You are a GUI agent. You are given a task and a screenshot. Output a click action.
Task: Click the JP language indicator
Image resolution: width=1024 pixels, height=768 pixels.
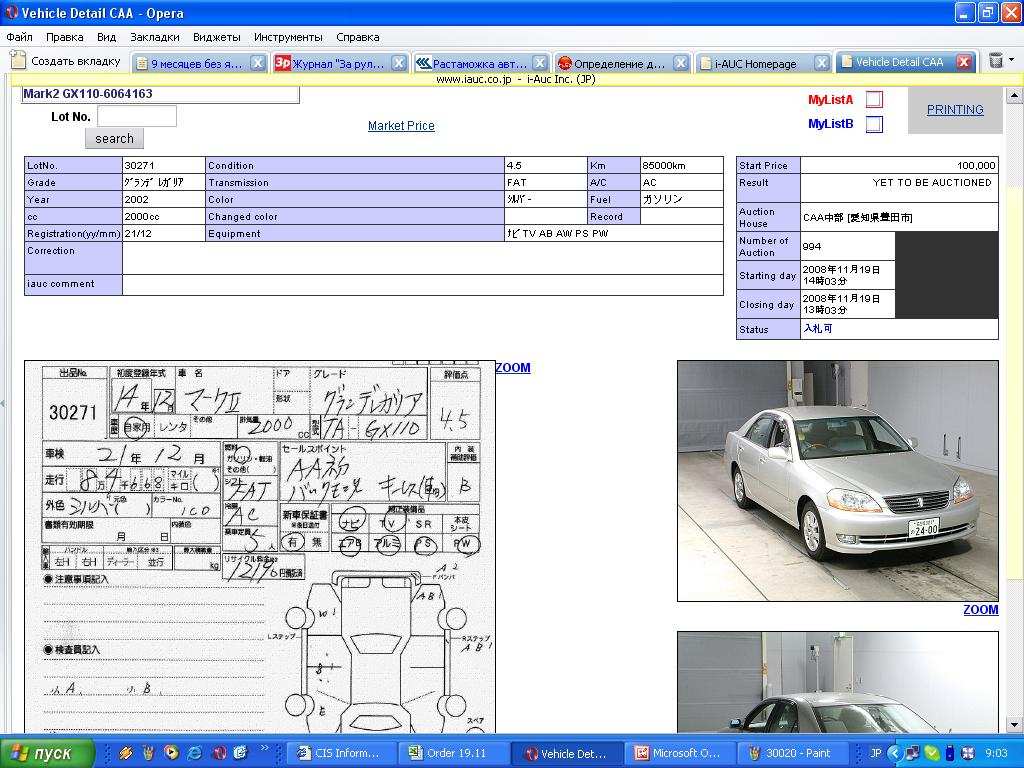876,753
